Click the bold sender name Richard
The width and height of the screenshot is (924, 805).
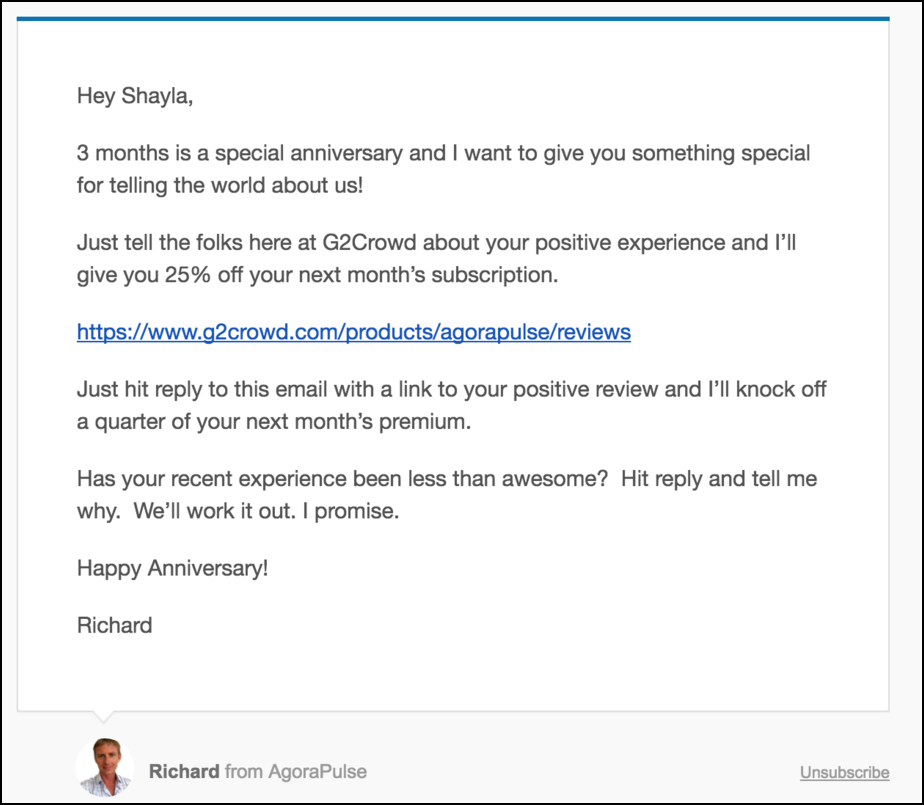tap(184, 771)
